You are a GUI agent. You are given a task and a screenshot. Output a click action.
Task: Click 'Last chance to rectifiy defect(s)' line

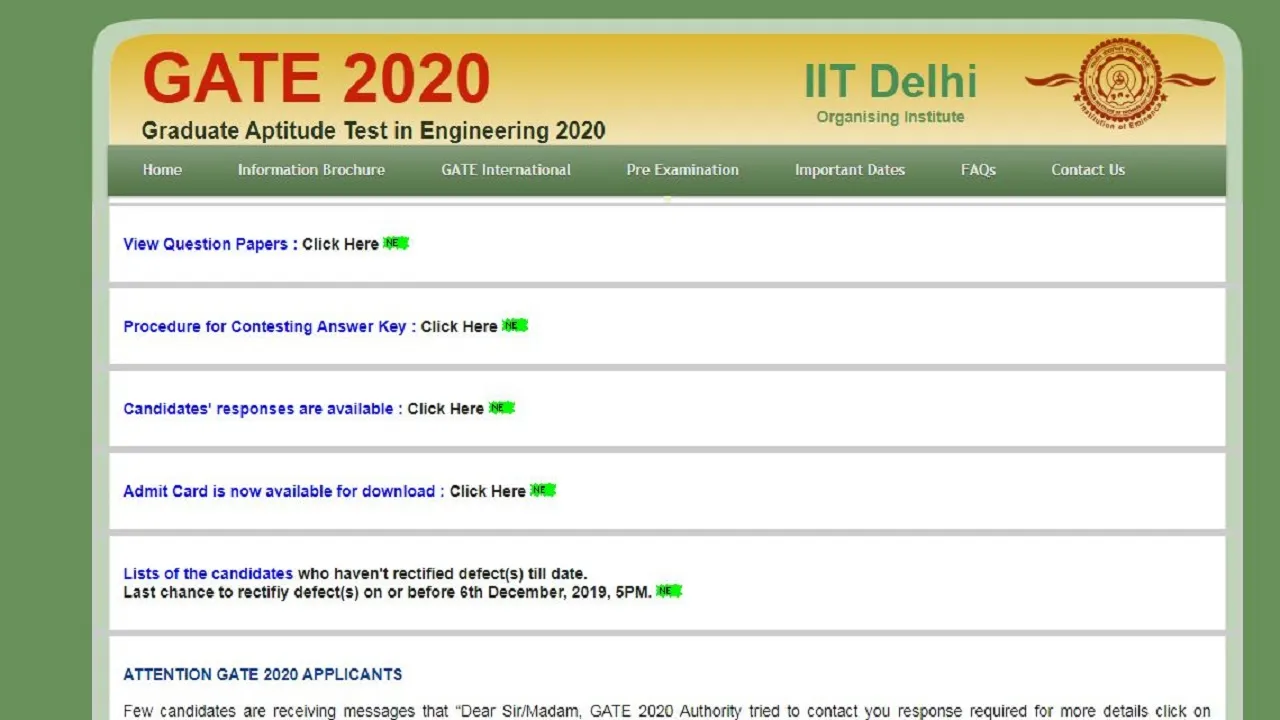tap(387, 592)
